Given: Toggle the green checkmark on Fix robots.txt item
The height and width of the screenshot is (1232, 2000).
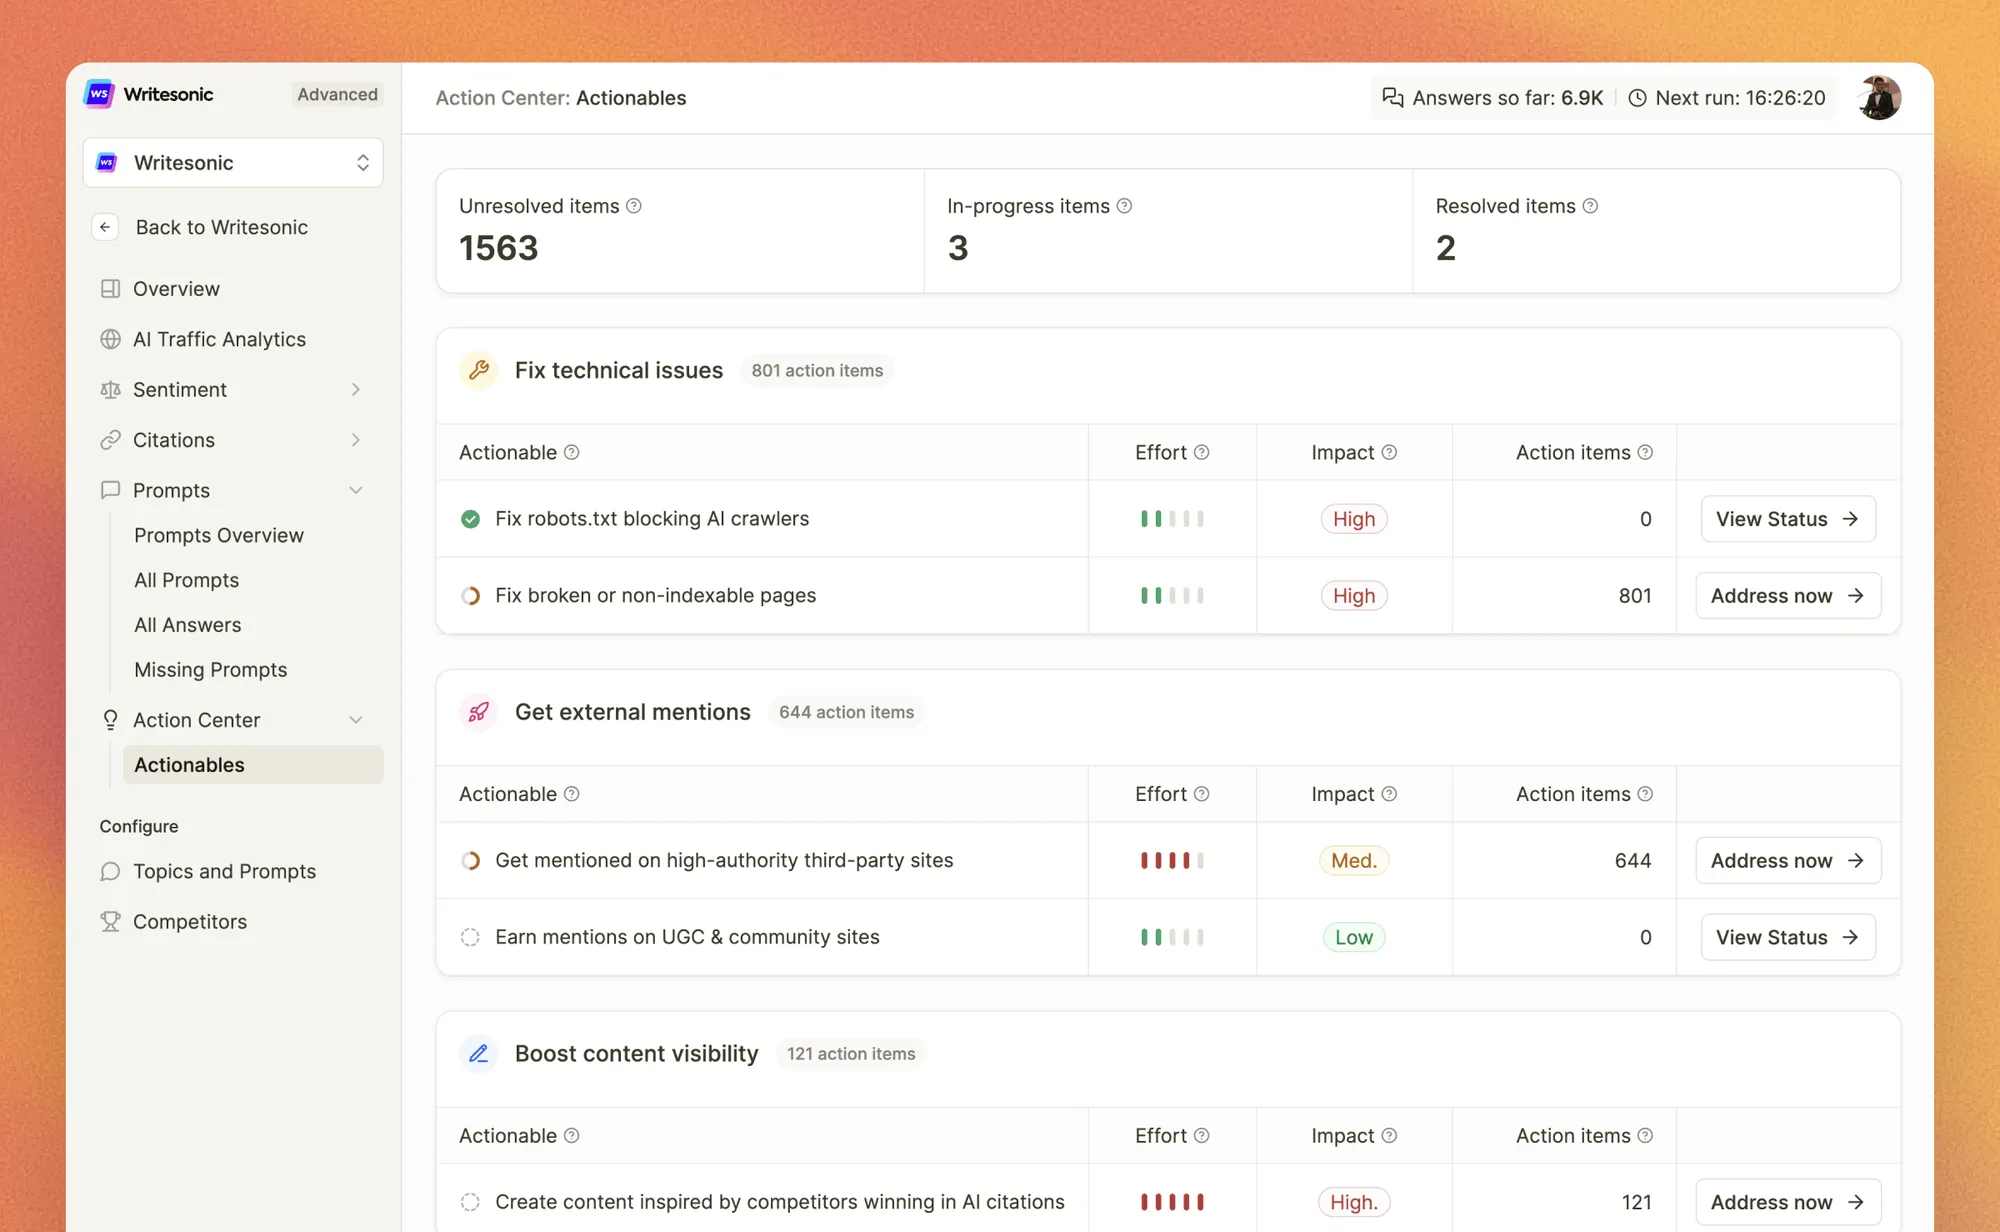Looking at the screenshot, I should click(470, 519).
